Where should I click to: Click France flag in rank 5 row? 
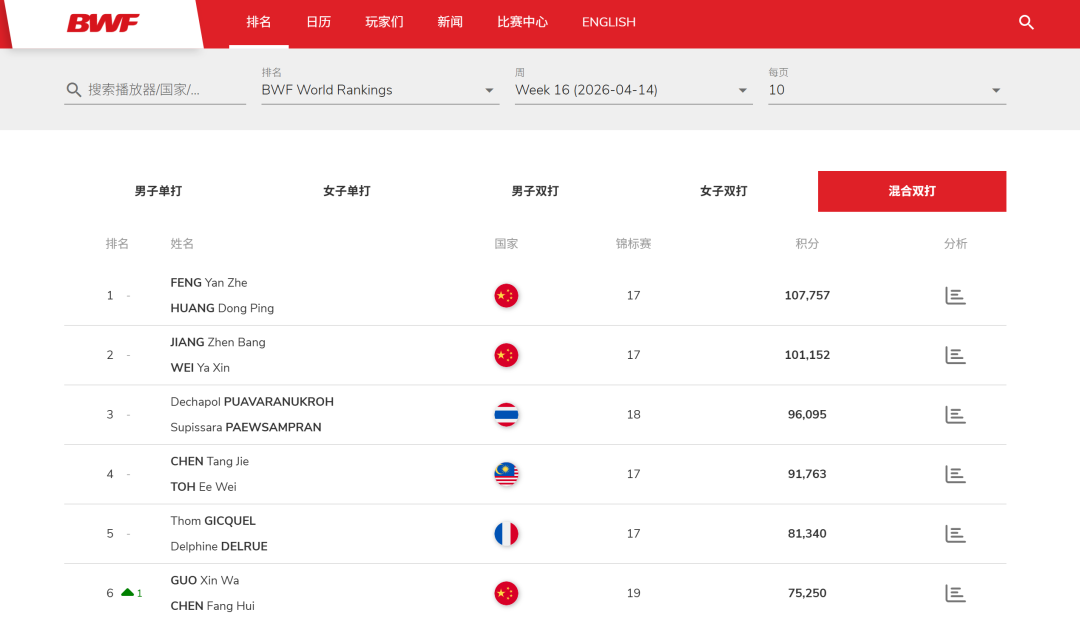506,534
